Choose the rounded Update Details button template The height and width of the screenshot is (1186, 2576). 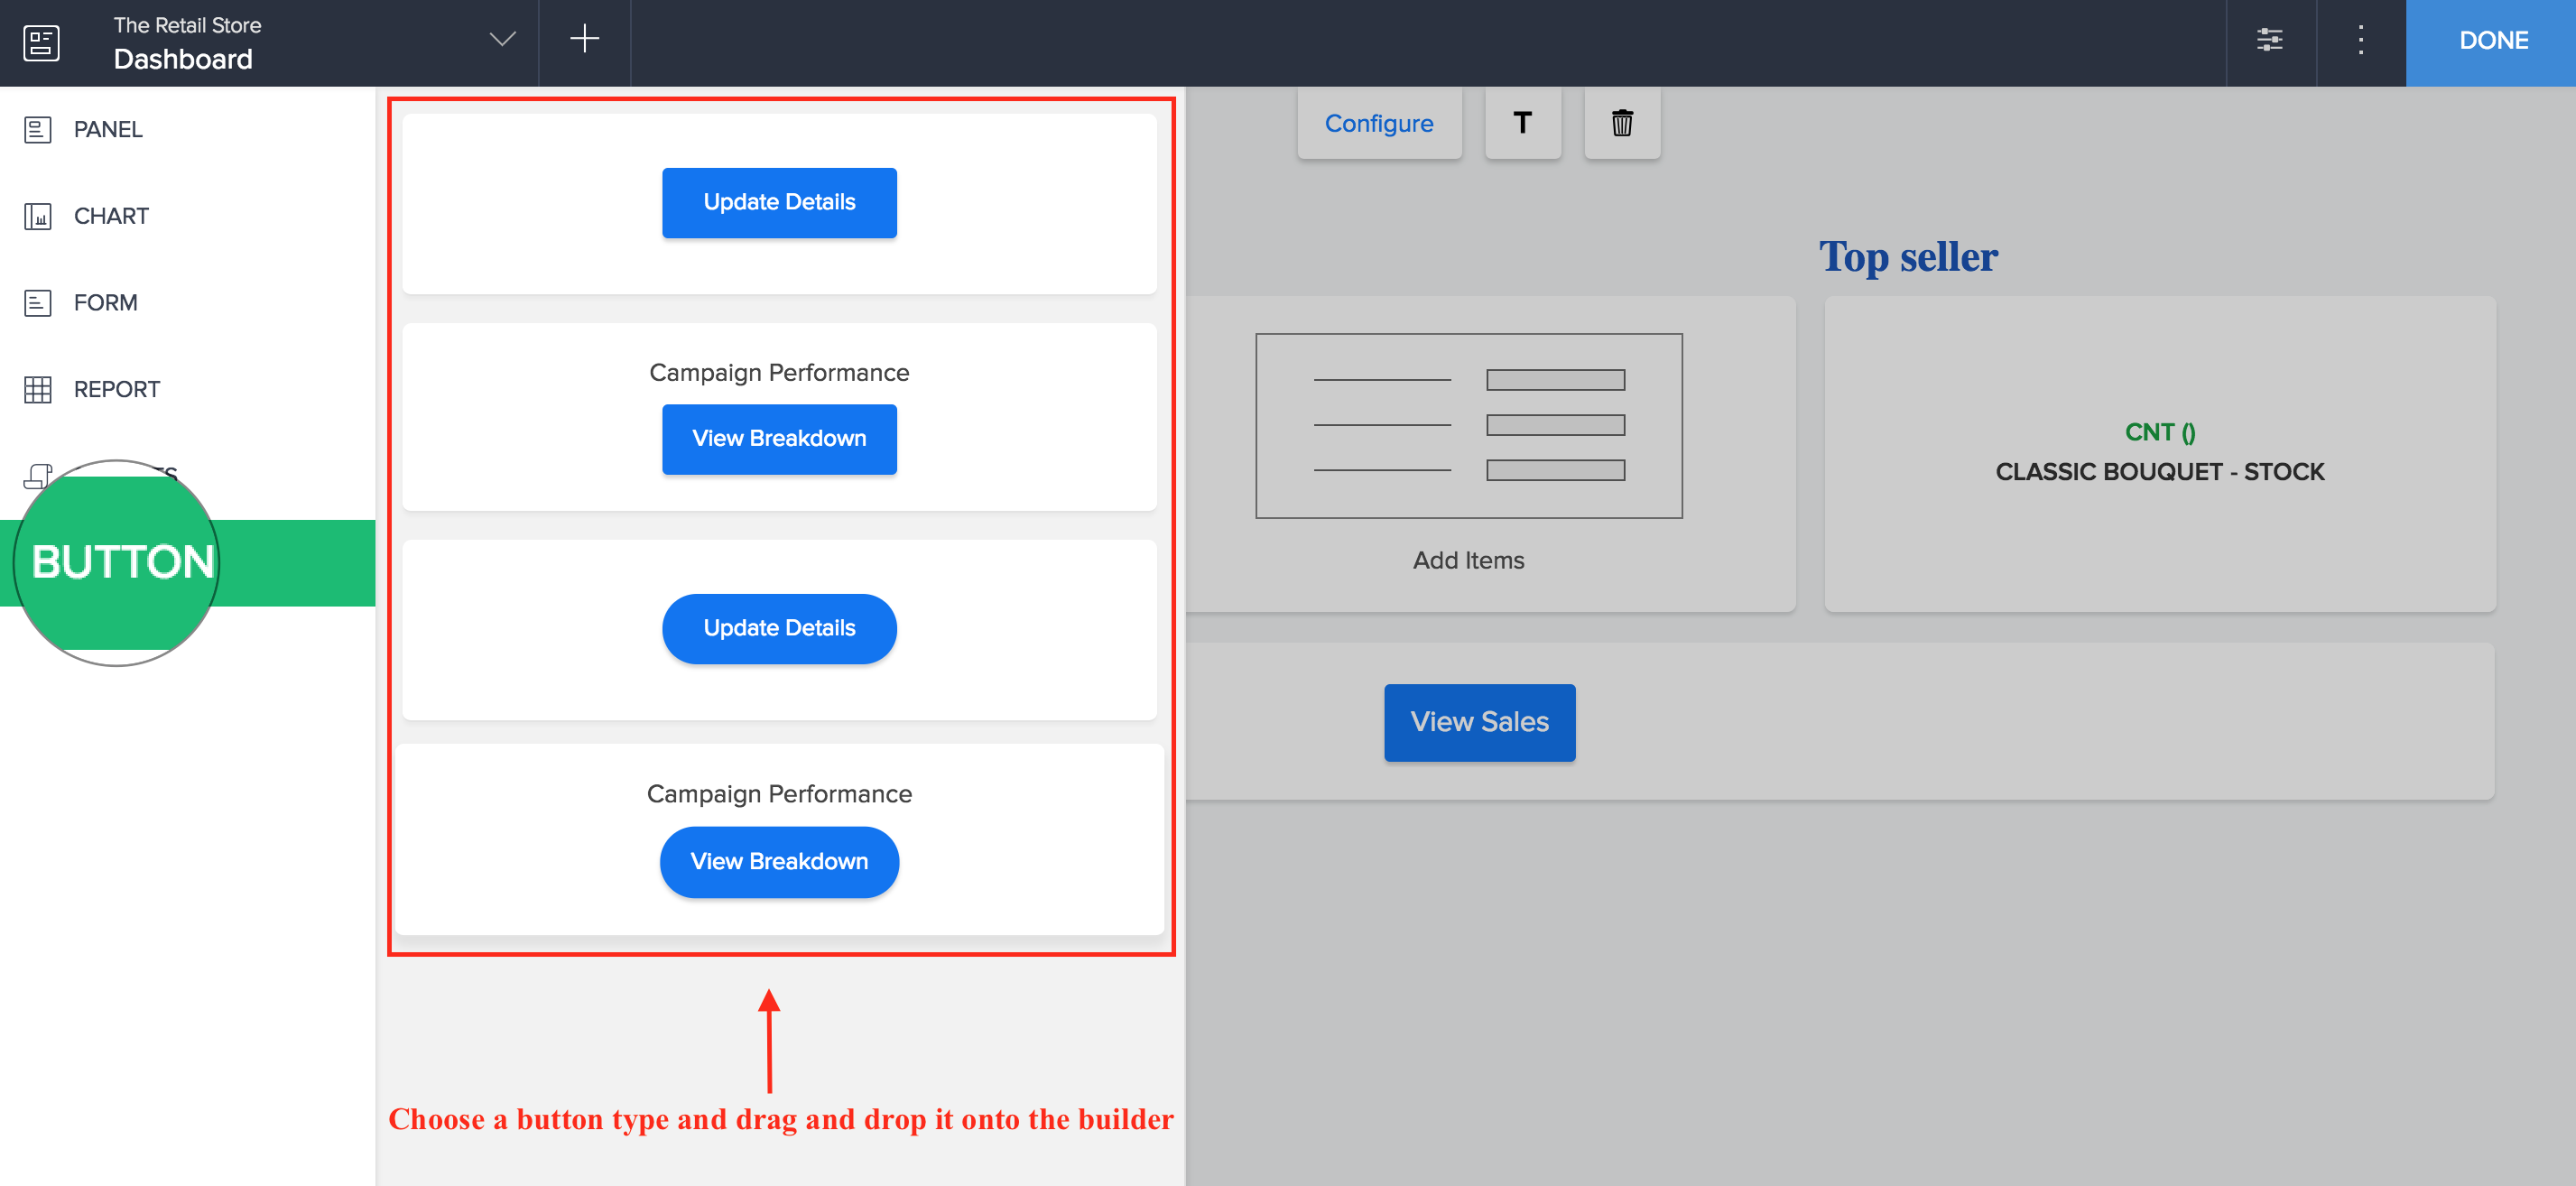point(779,628)
